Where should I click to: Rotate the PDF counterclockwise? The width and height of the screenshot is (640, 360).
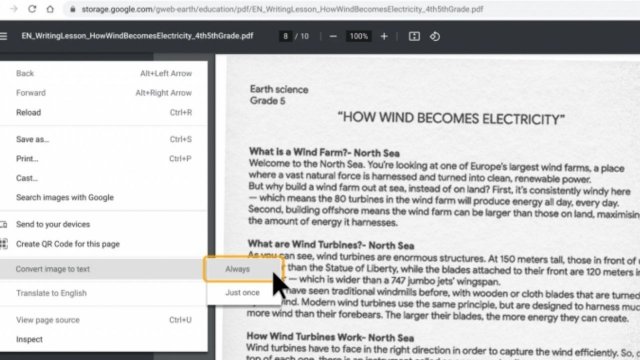pos(435,36)
